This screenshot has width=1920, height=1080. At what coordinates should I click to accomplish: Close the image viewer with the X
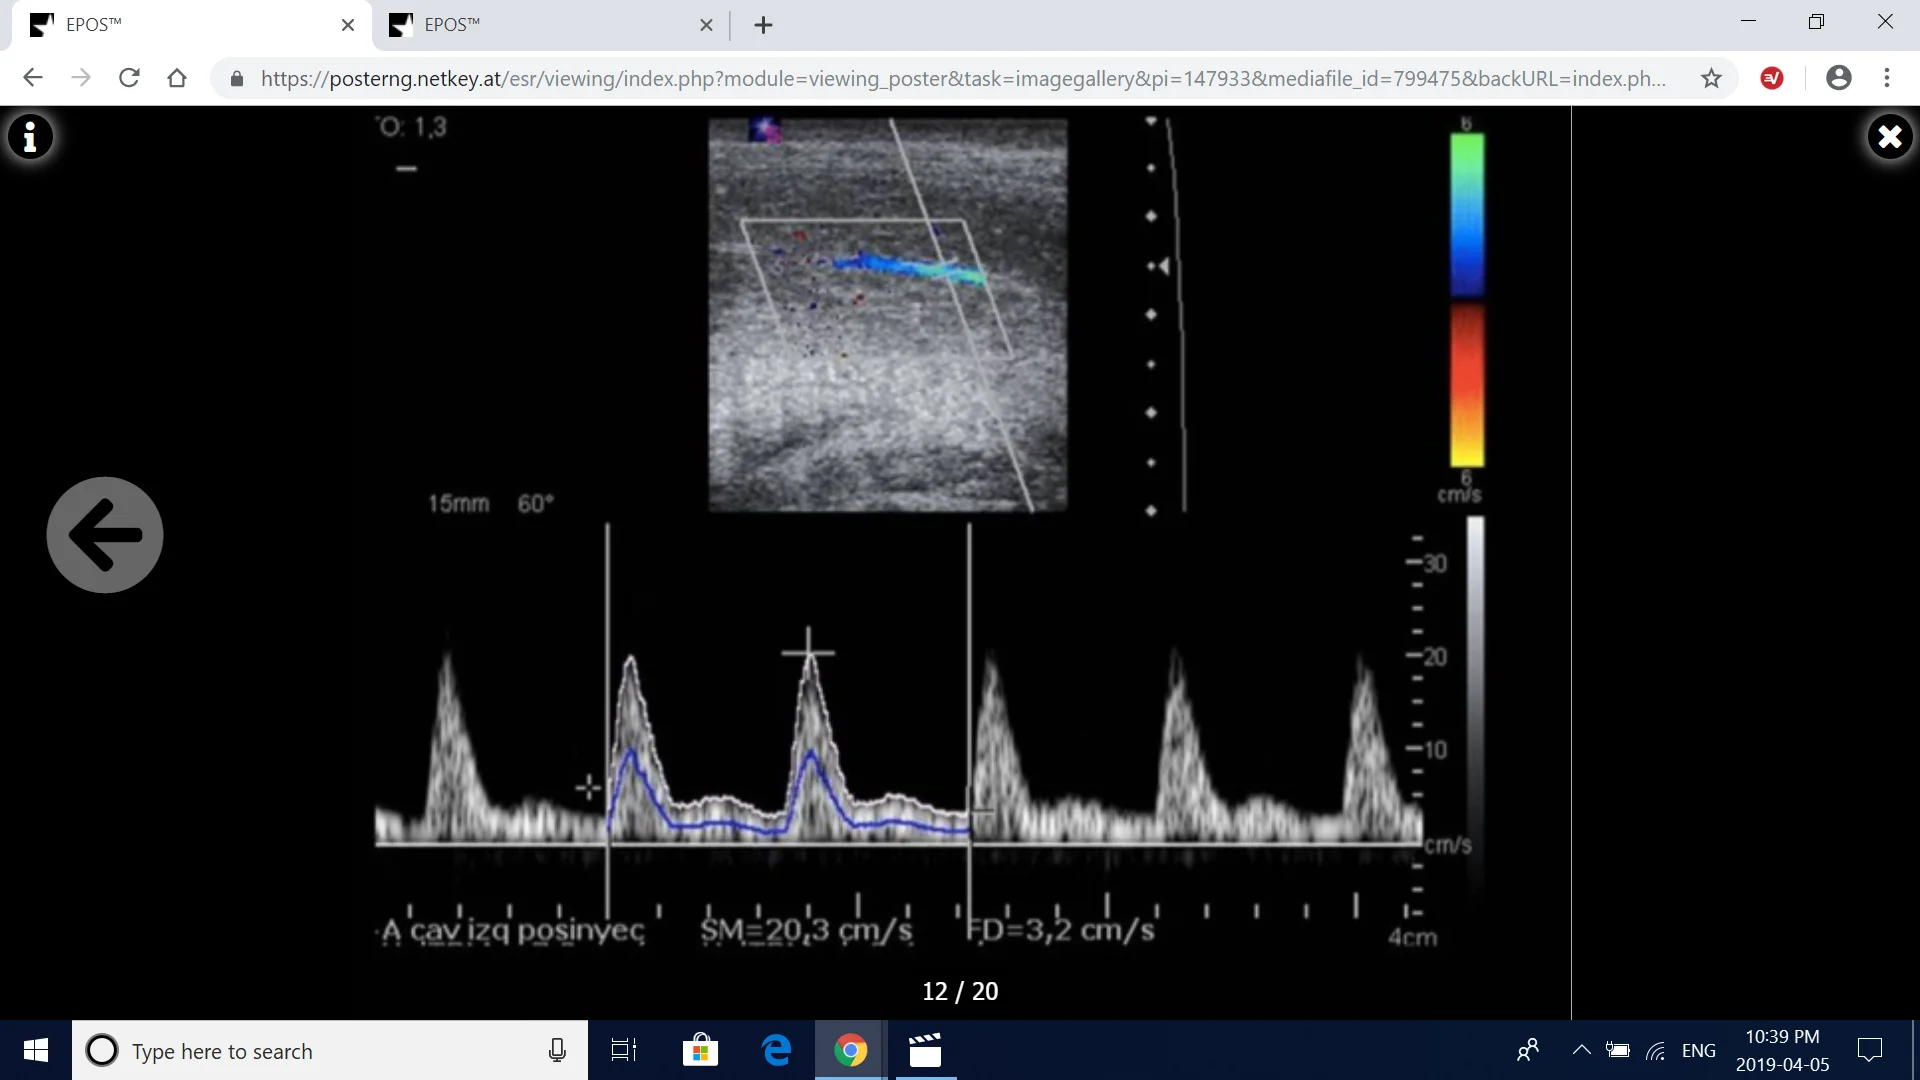pyautogui.click(x=1890, y=137)
